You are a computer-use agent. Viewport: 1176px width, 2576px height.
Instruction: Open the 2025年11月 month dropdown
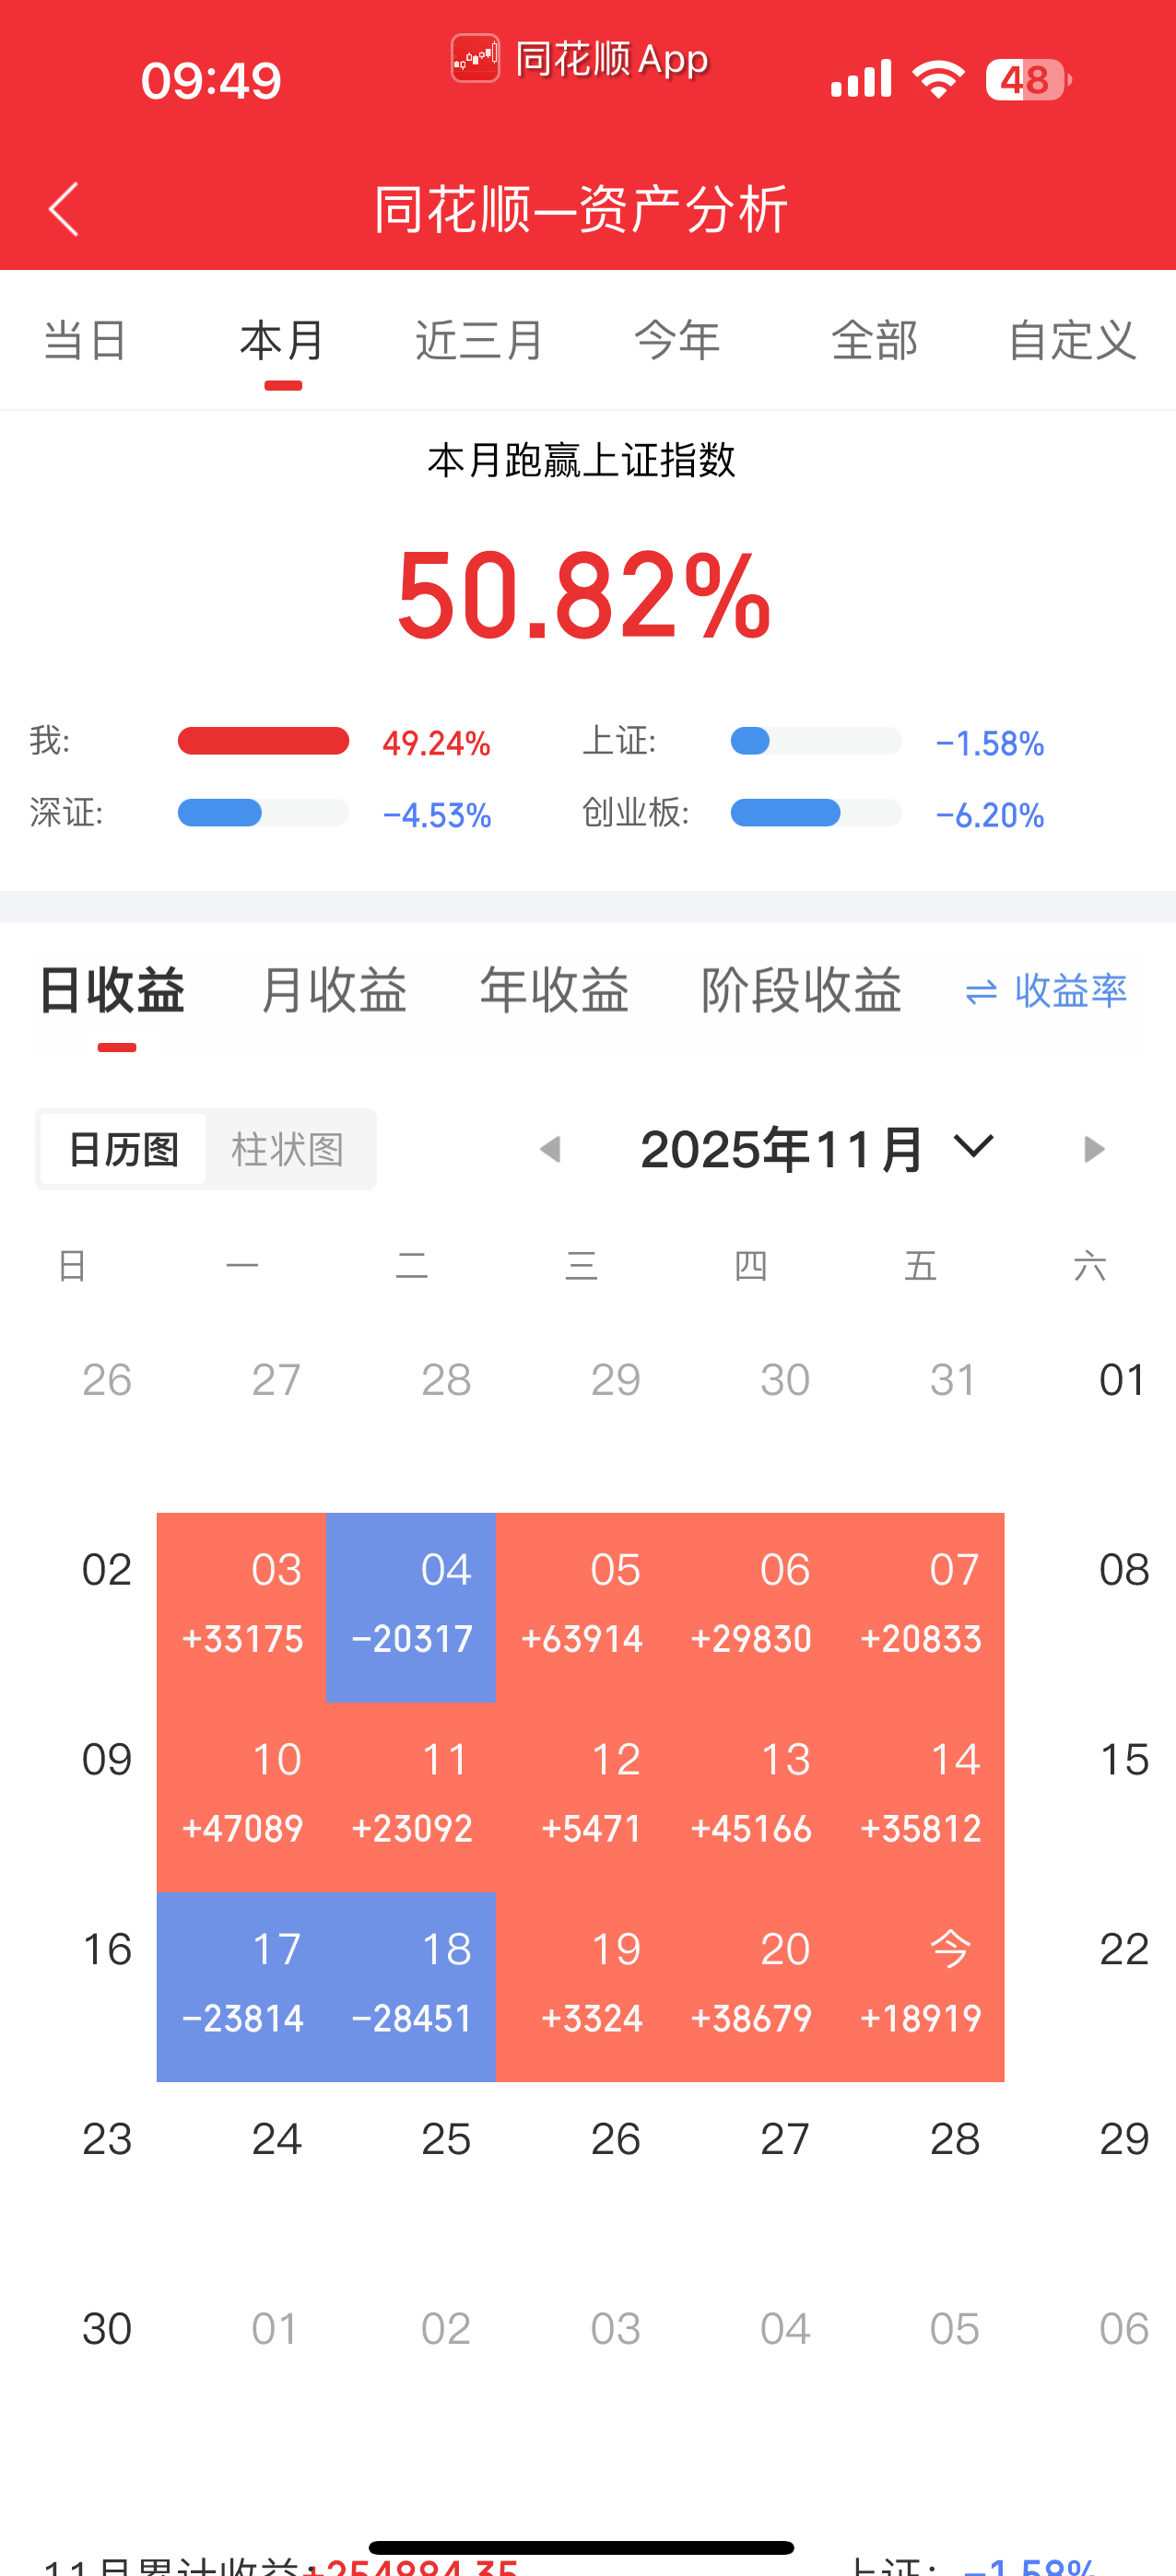pyautogui.click(x=817, y=1149)
